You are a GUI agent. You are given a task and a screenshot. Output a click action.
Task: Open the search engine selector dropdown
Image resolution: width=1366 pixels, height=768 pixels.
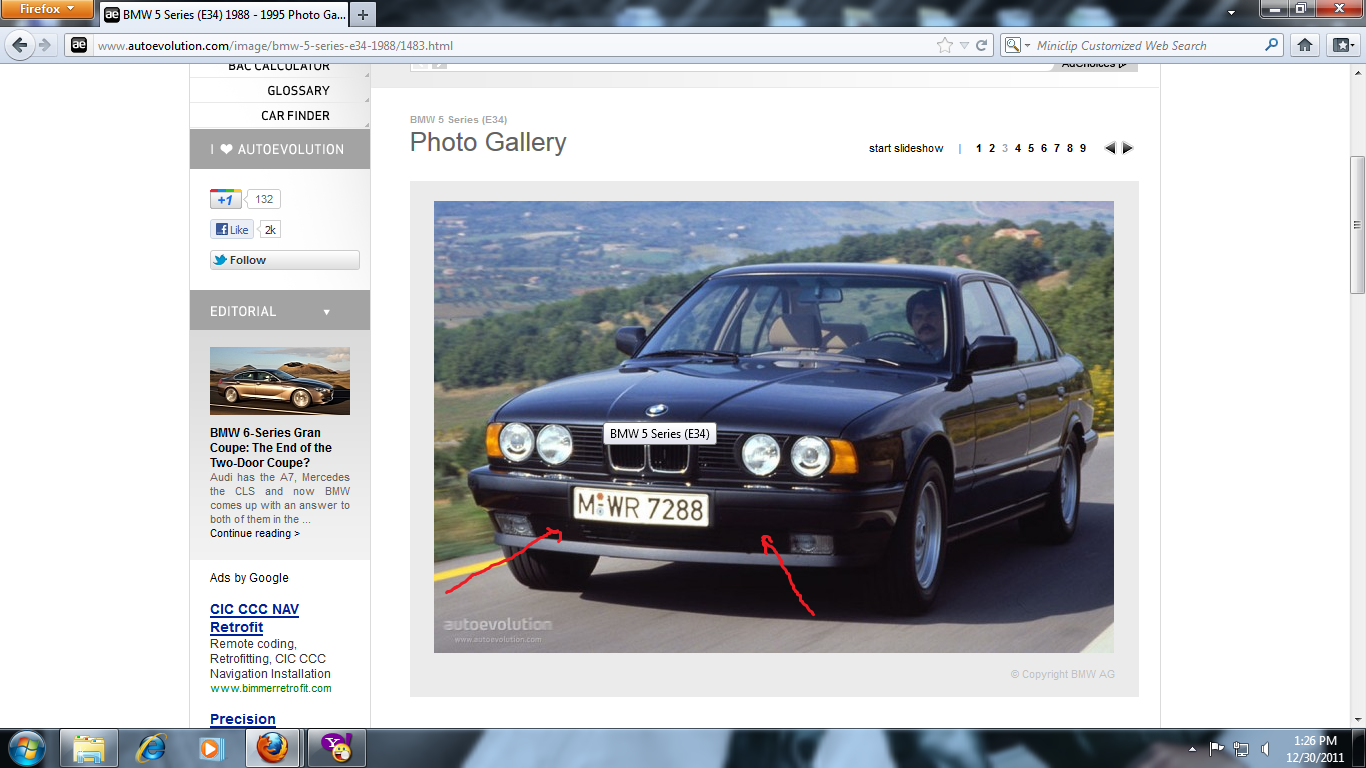coord(1017,45)
